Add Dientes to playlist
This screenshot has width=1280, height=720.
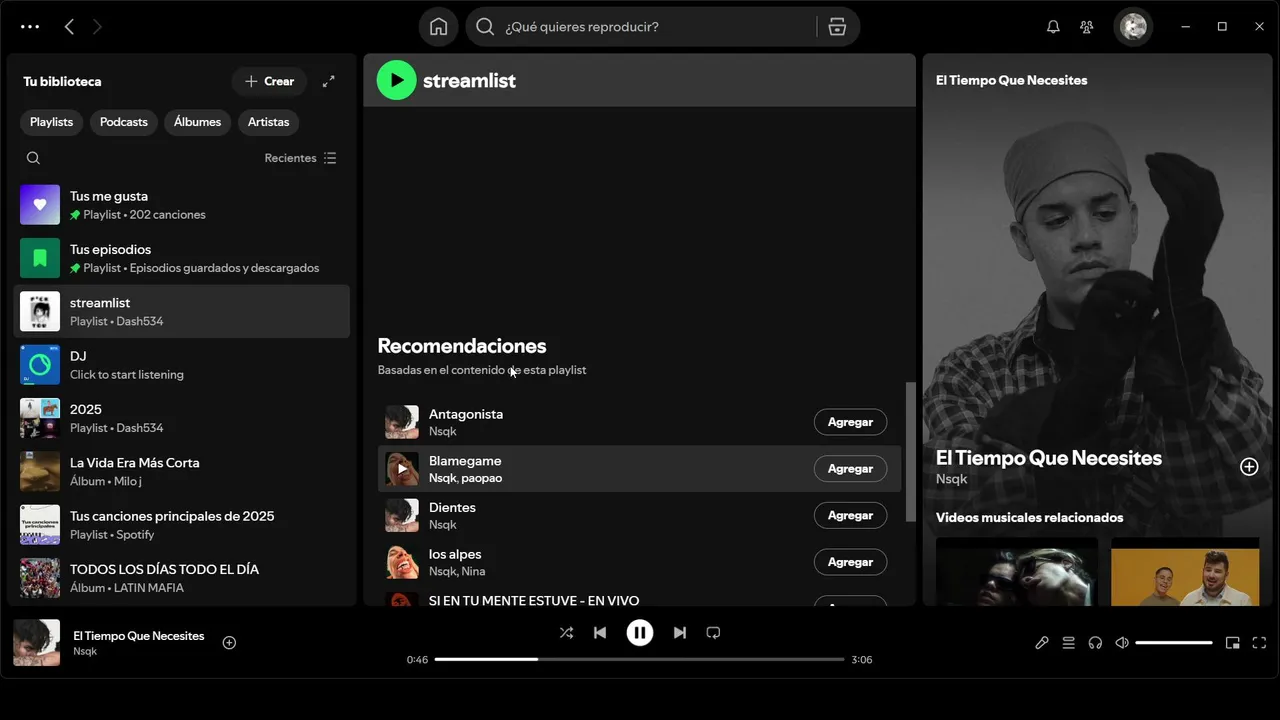(x=850, y=516)
